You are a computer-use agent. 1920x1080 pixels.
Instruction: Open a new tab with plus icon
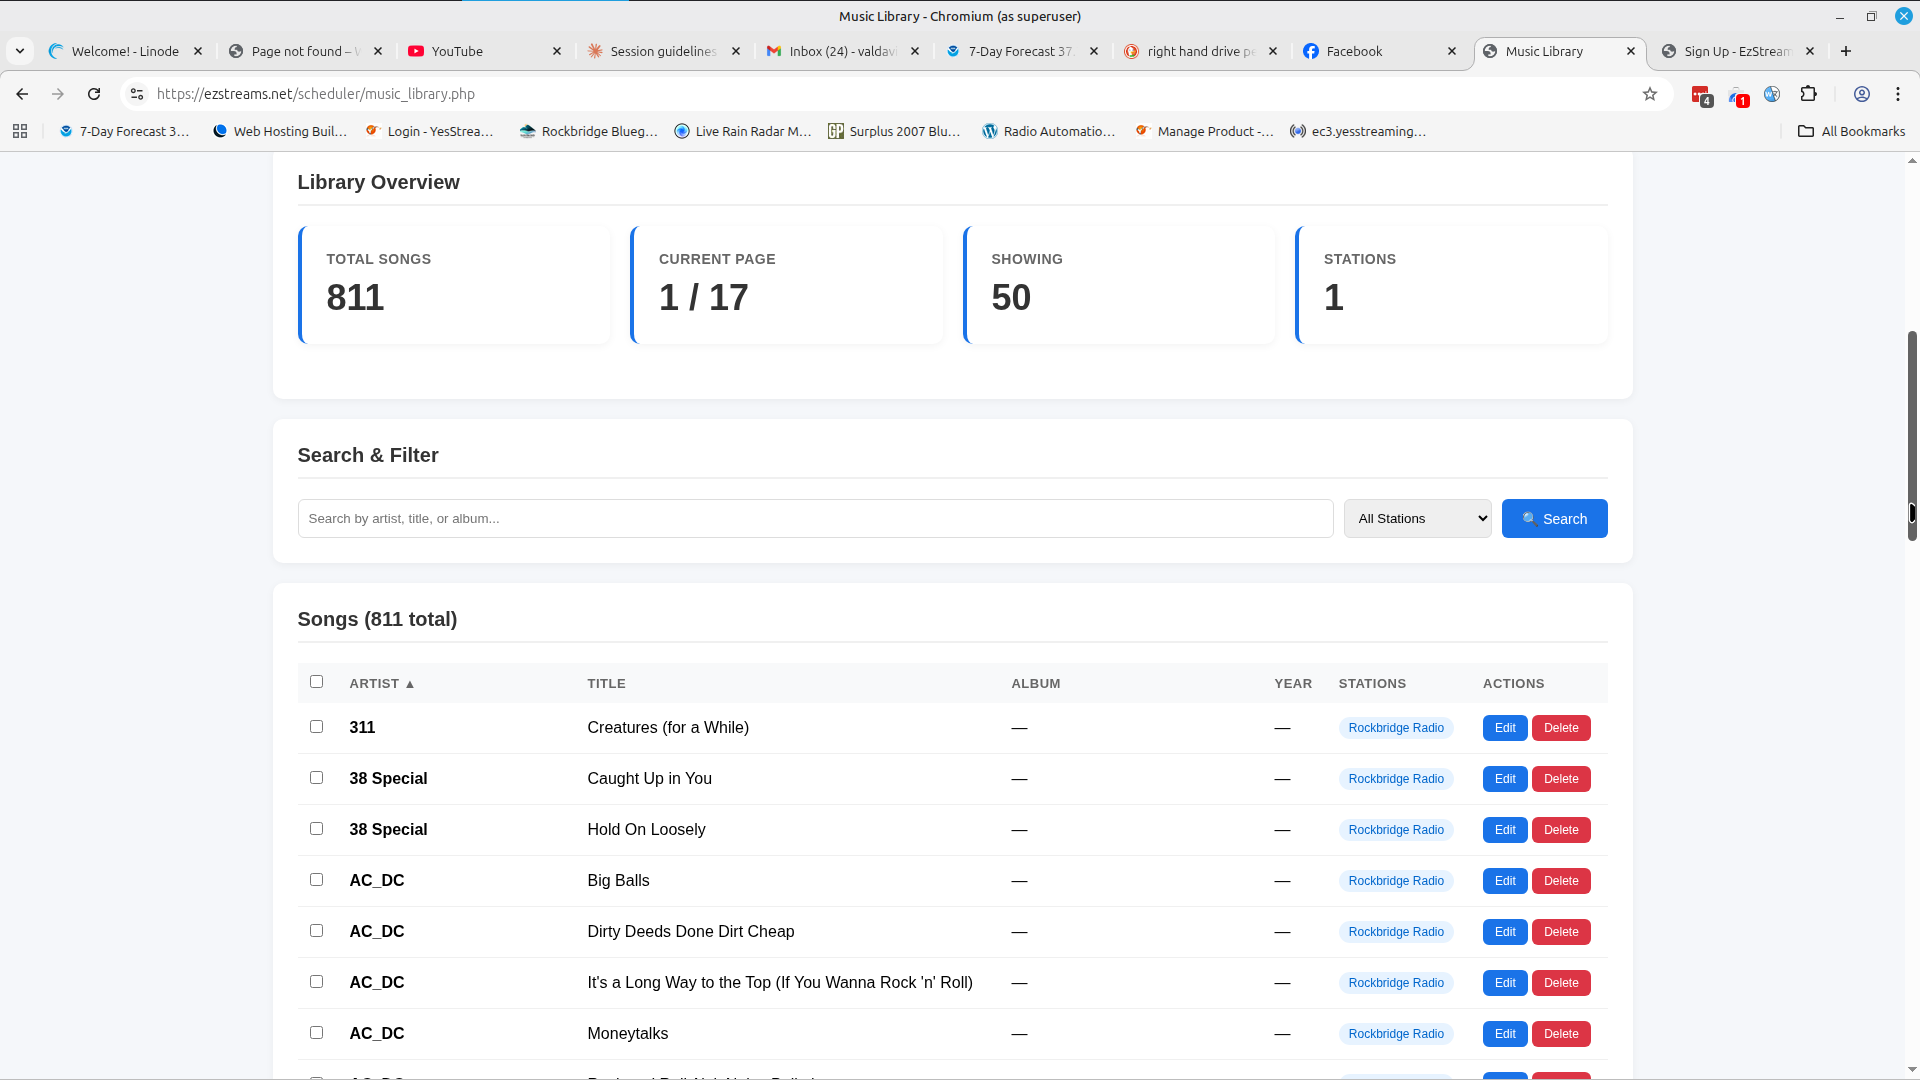pyautogui.click(x=1846, y=51)
